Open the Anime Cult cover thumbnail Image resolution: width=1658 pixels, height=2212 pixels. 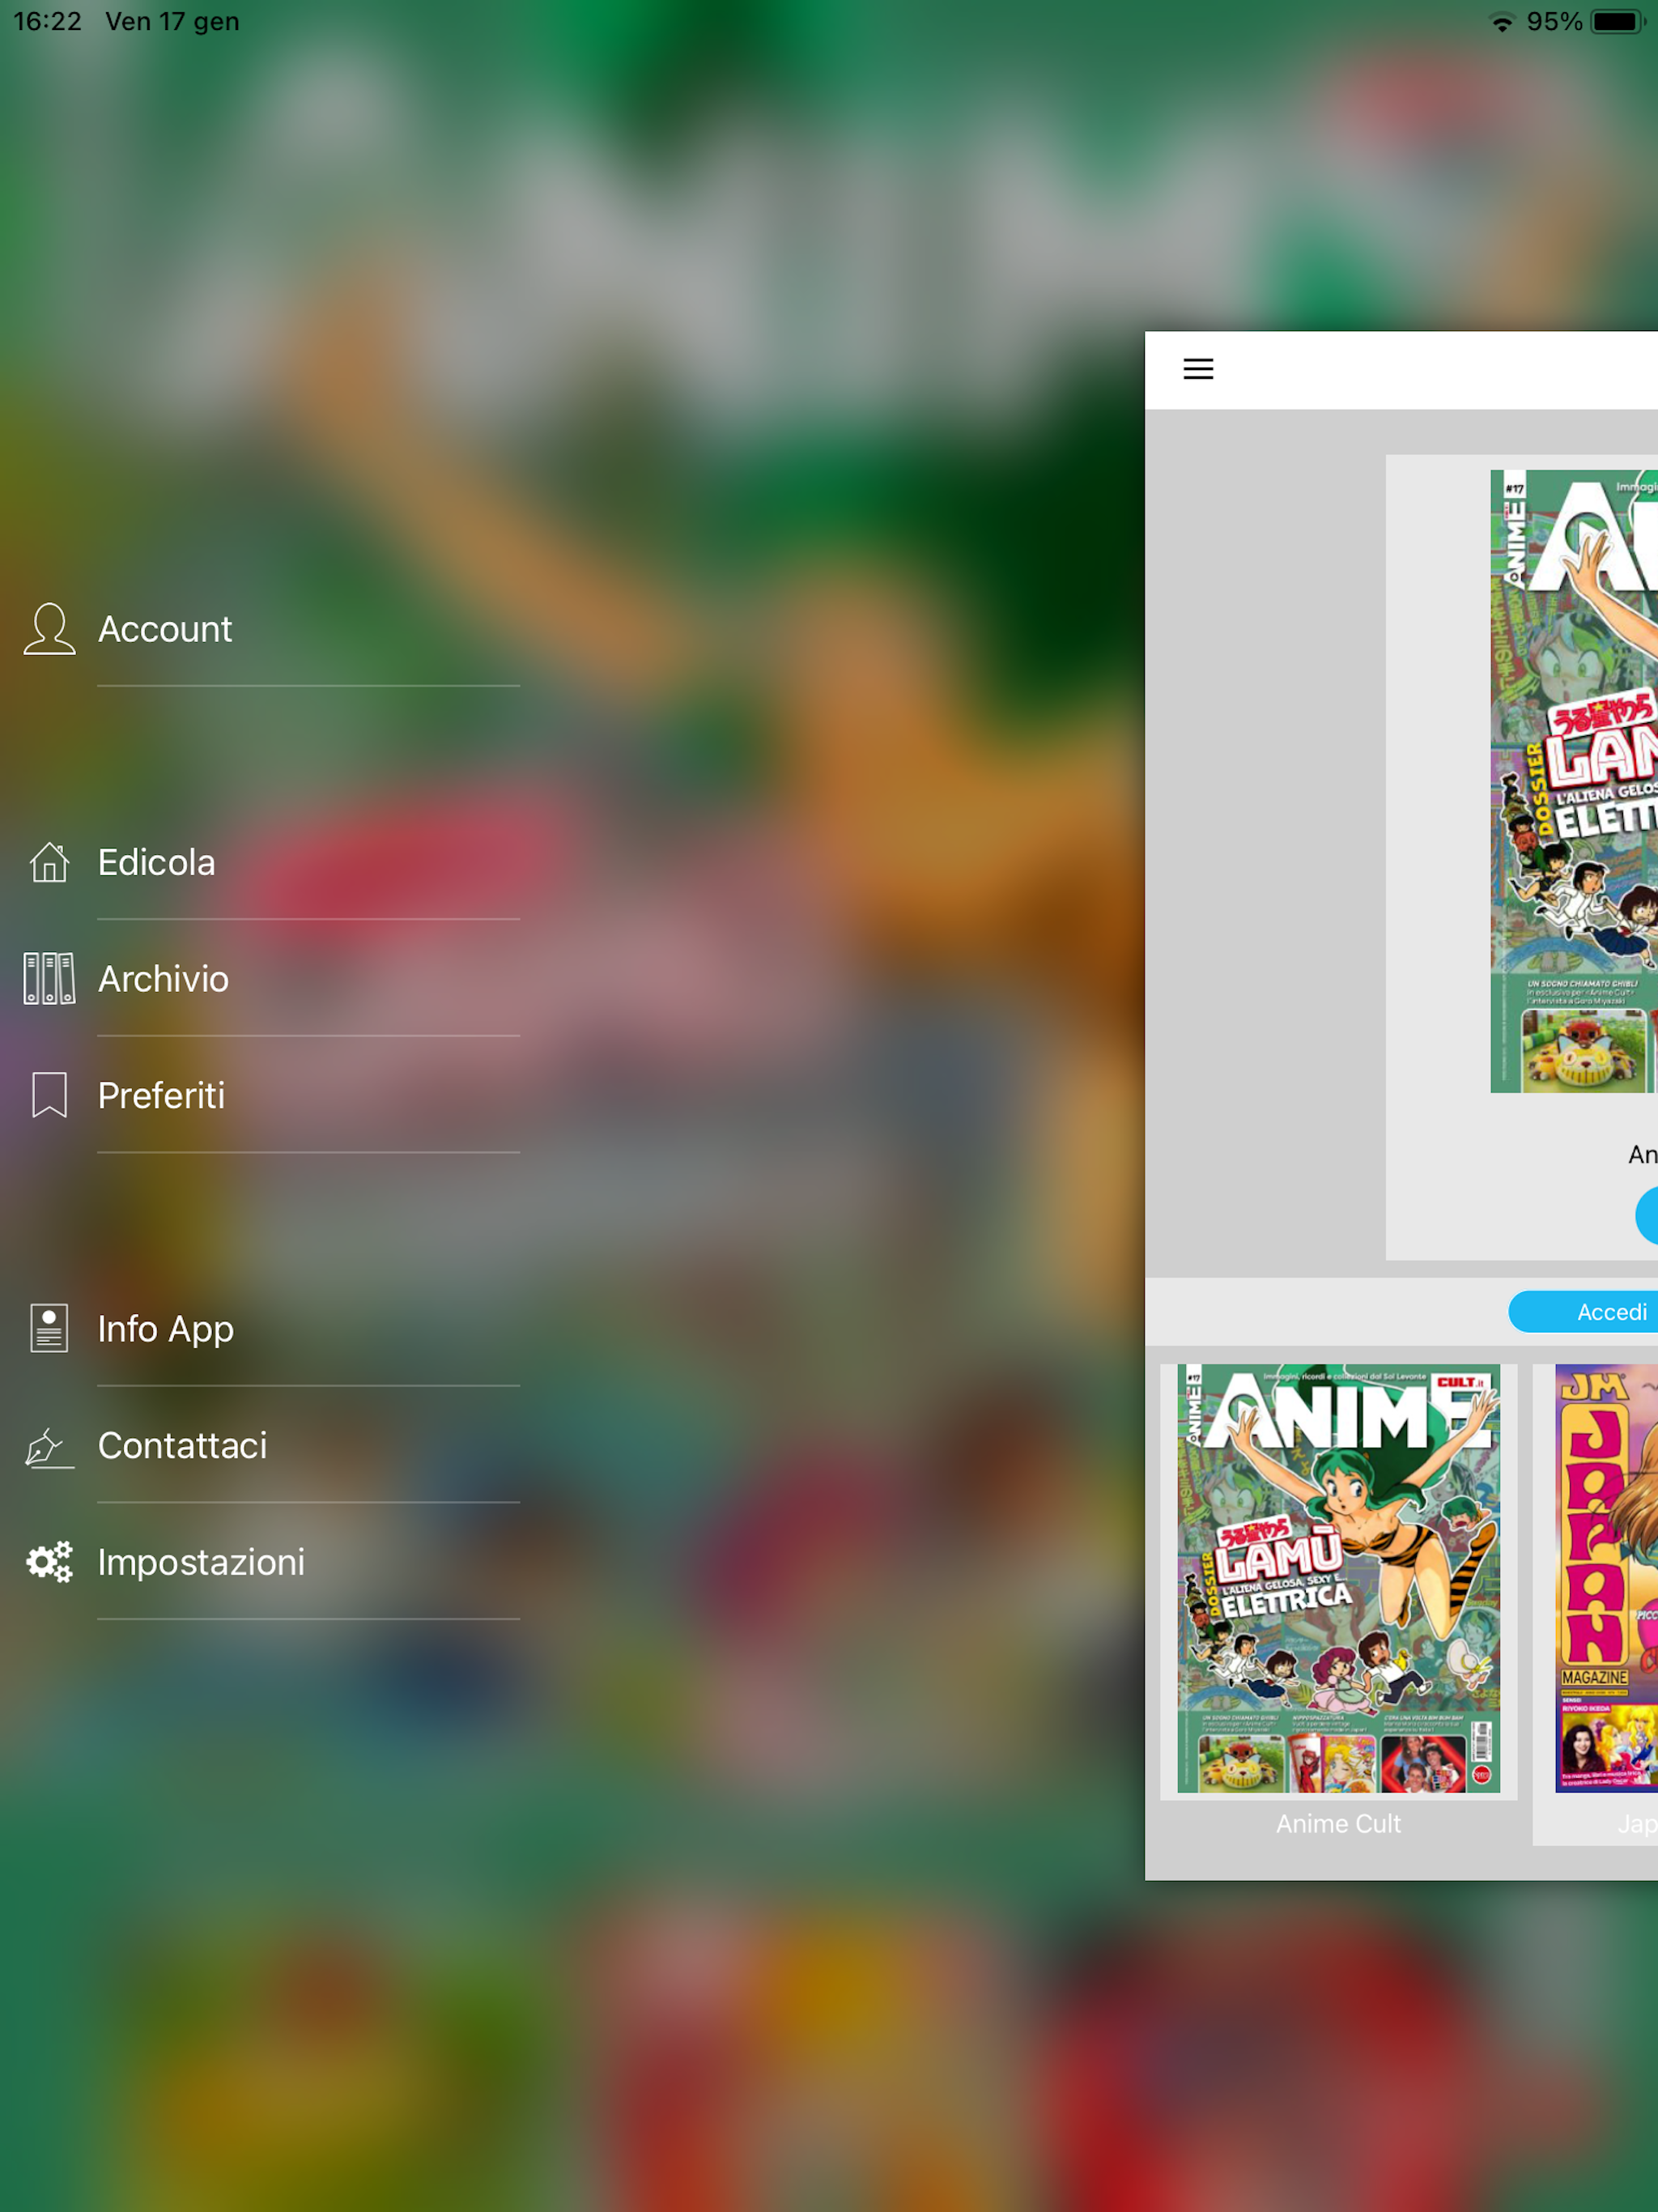pos(1338,1578)
